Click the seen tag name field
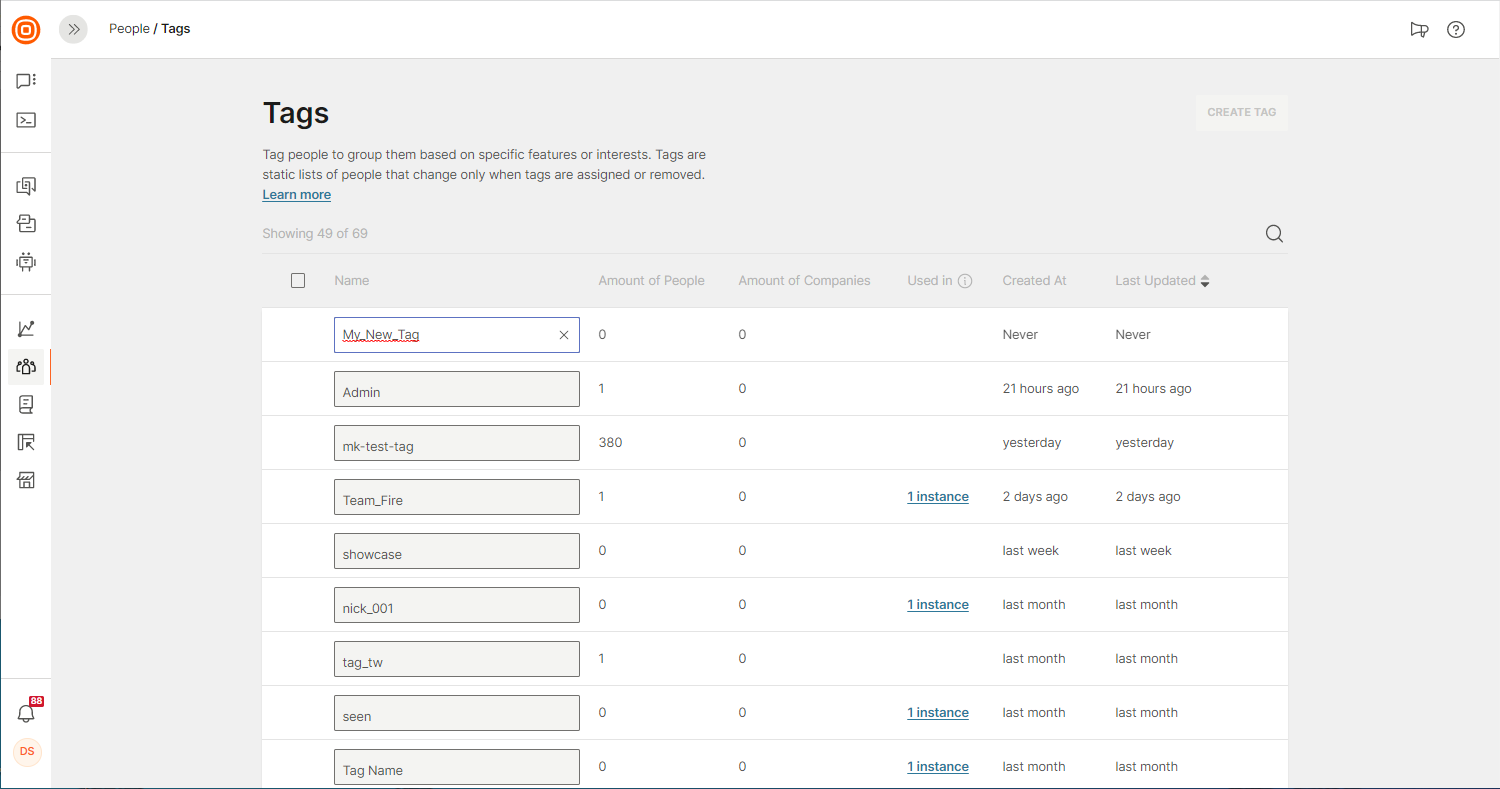This screenshot has height=789, width=1500. 456,713
